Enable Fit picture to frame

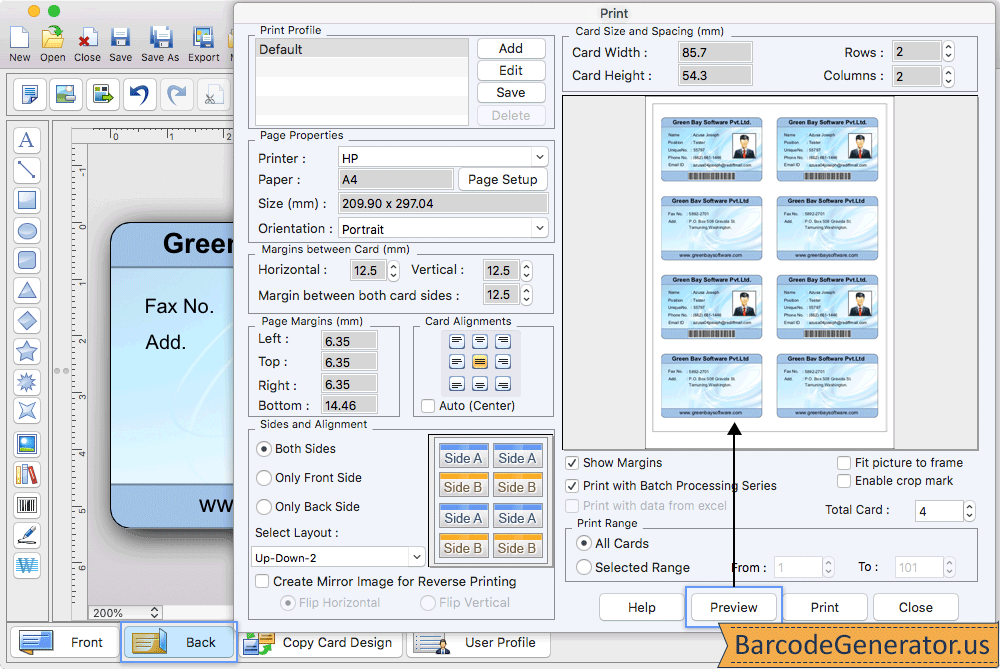(x=844, y=463)
